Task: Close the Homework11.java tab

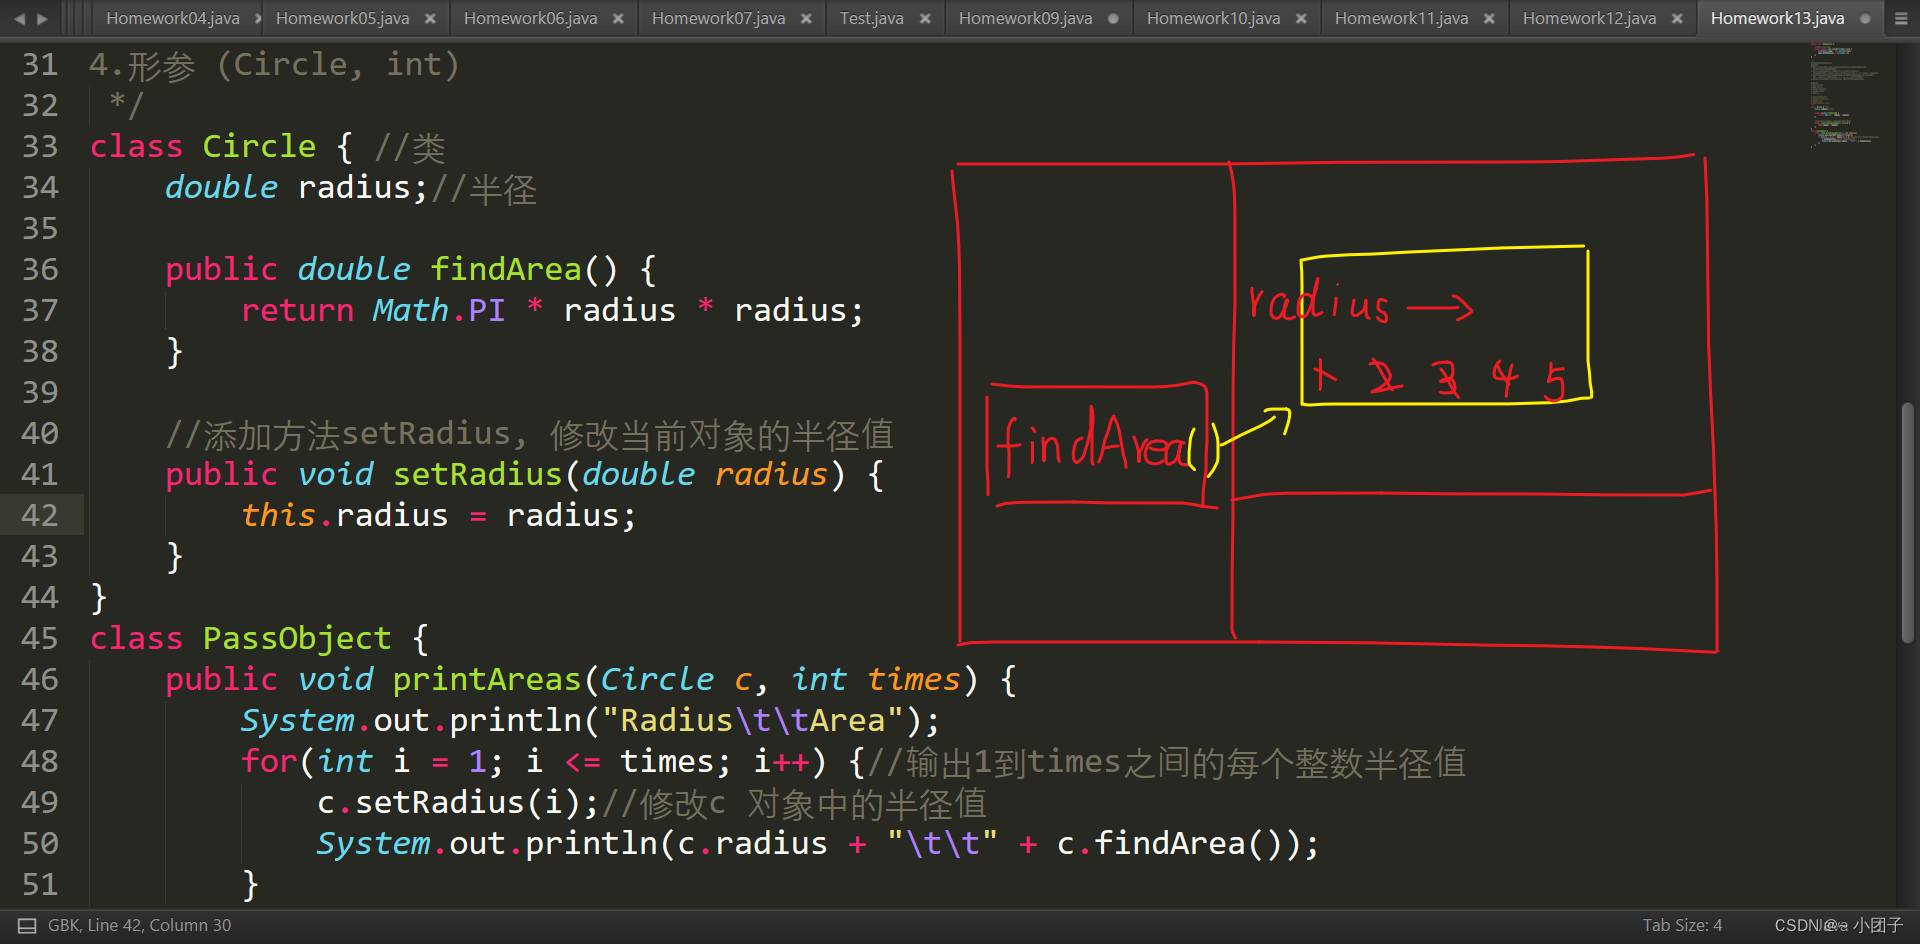Action: click(x=1489, y=18)
